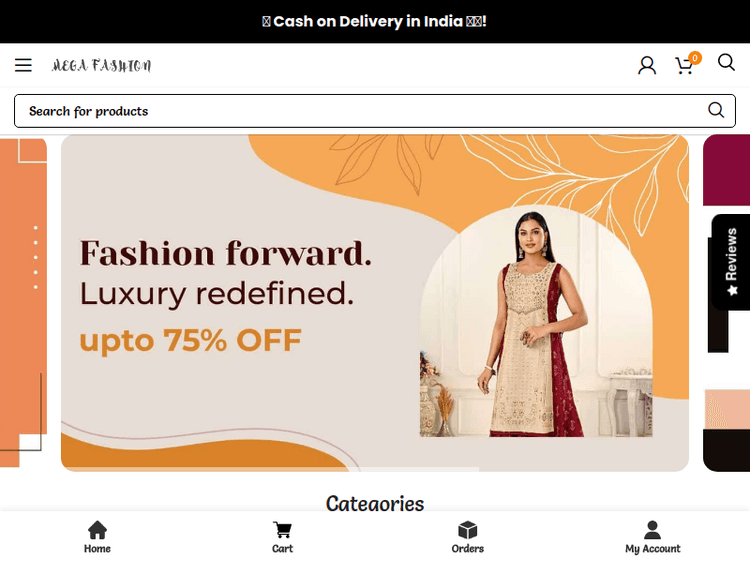Click the Fashion forward banner slide
This screenshot has height=563, width=750.
click(375, 303)
